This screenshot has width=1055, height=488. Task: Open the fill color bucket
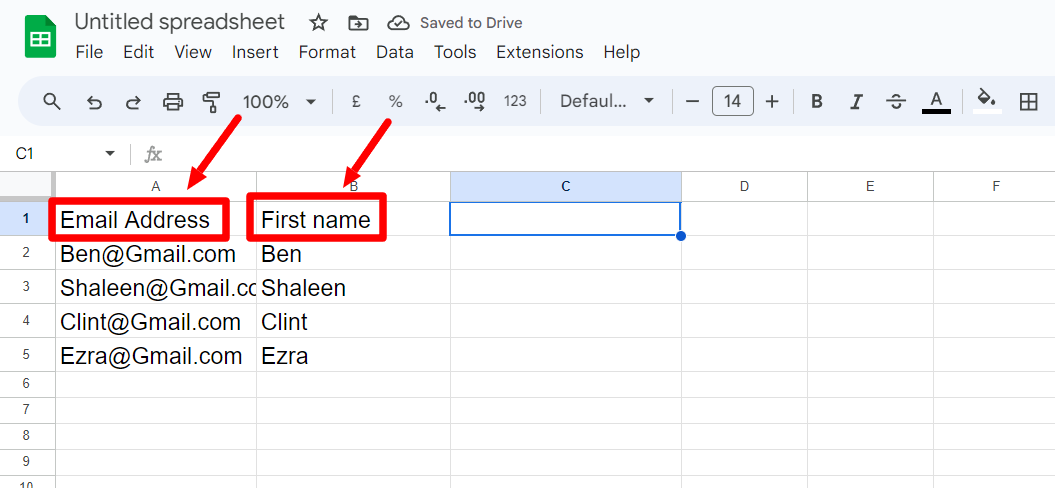987,100
